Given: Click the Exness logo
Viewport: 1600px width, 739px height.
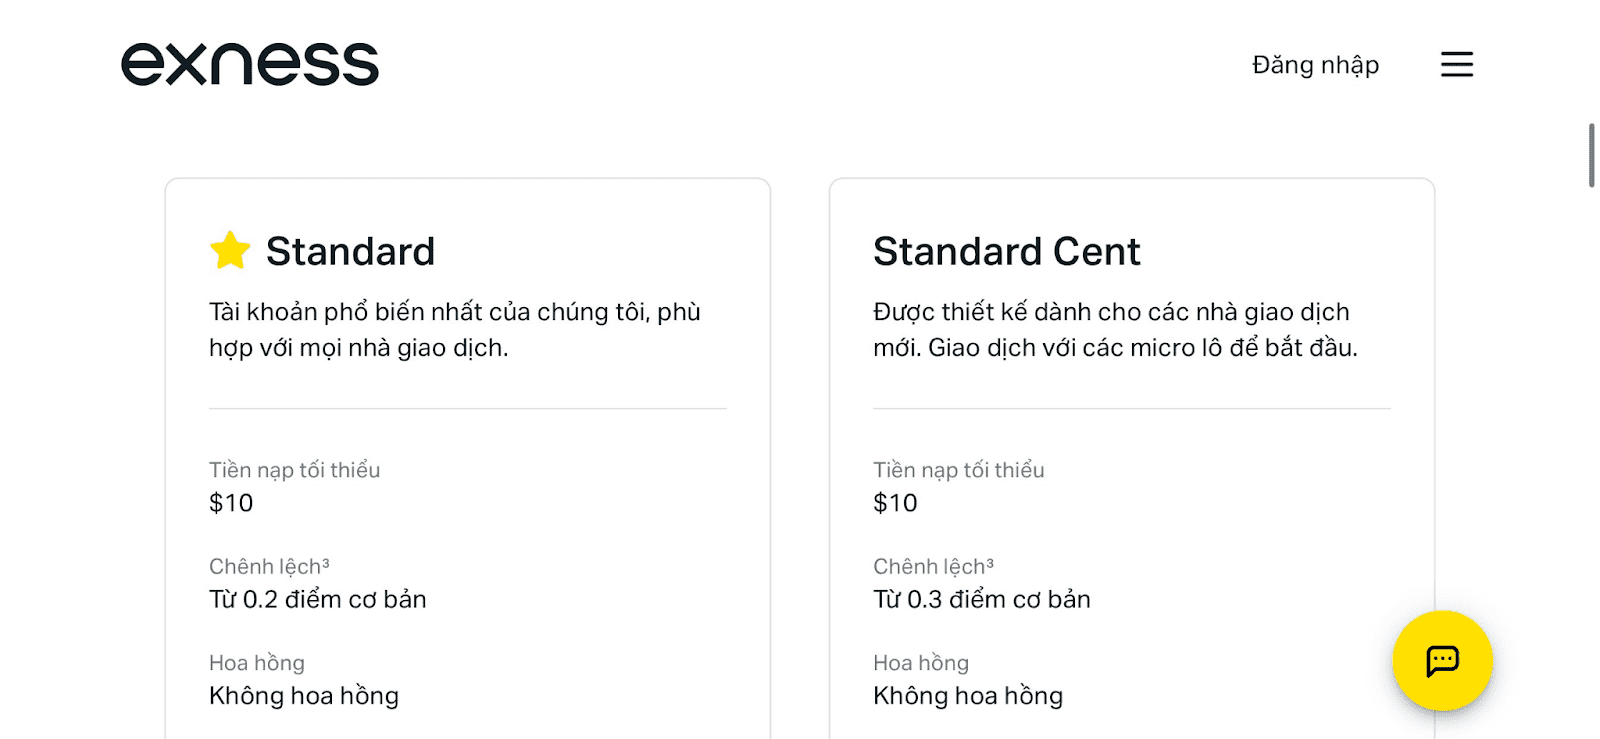Looking at the screenshot, I should 249,63.
